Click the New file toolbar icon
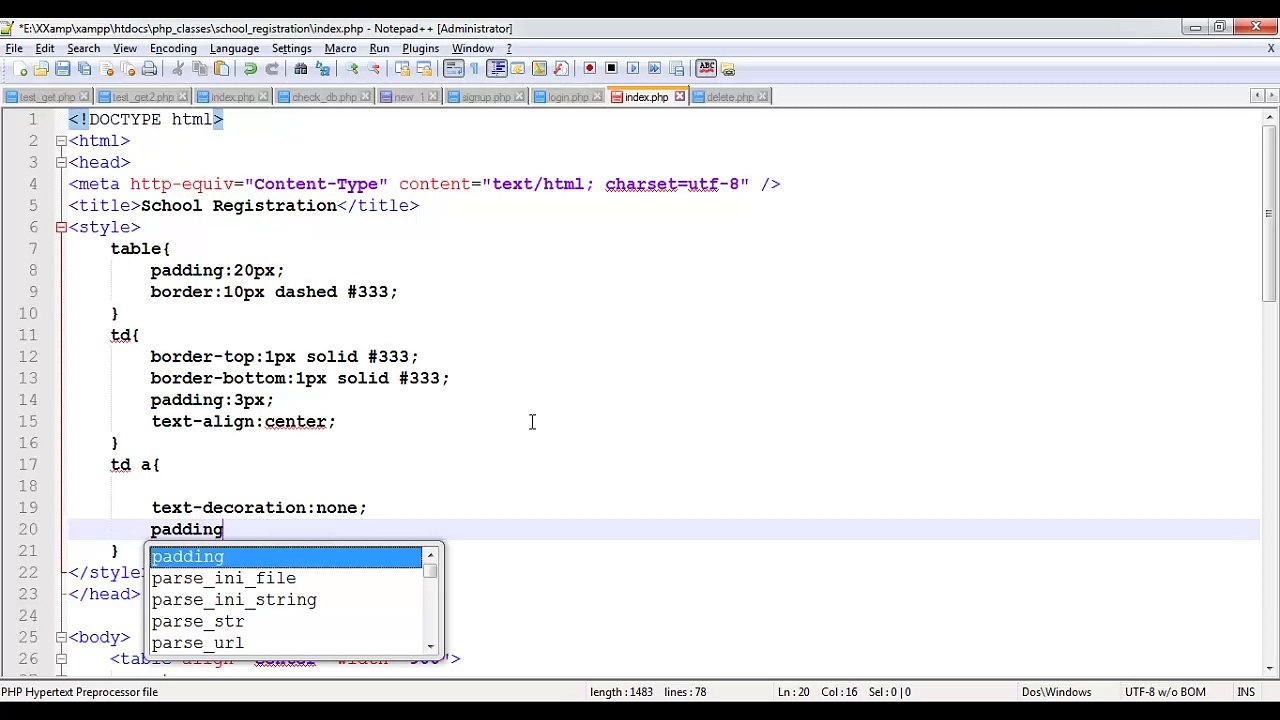Screen dimensions: 1280x720 19,69
